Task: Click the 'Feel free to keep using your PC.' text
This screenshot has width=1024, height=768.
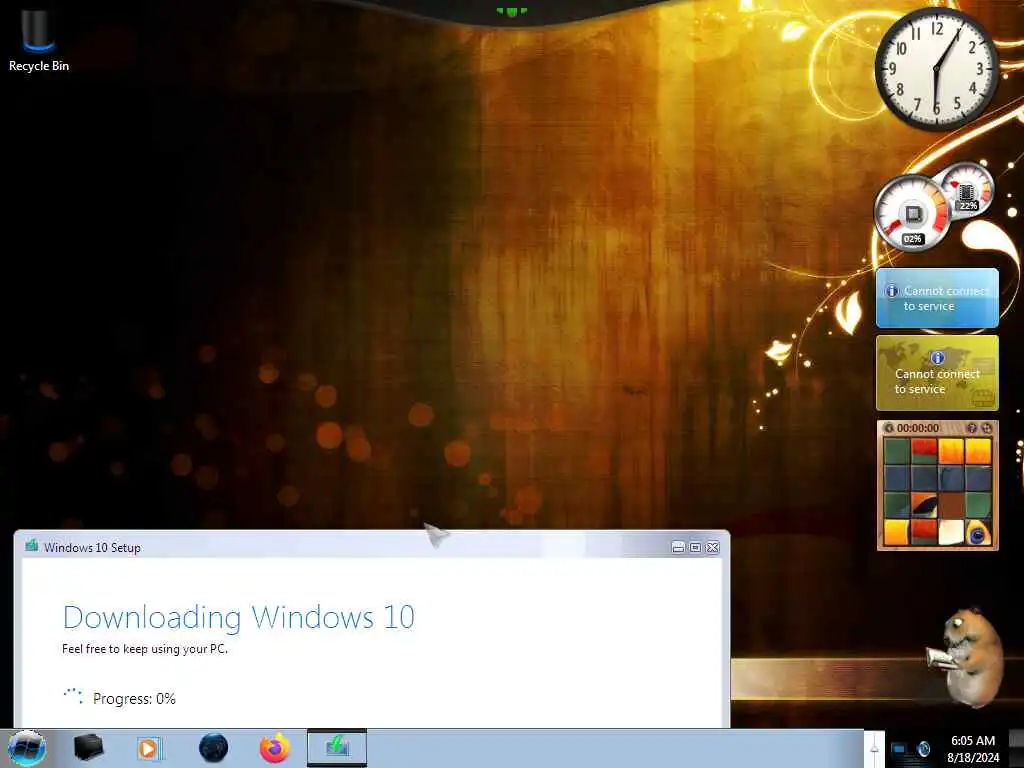Action: 145,649
